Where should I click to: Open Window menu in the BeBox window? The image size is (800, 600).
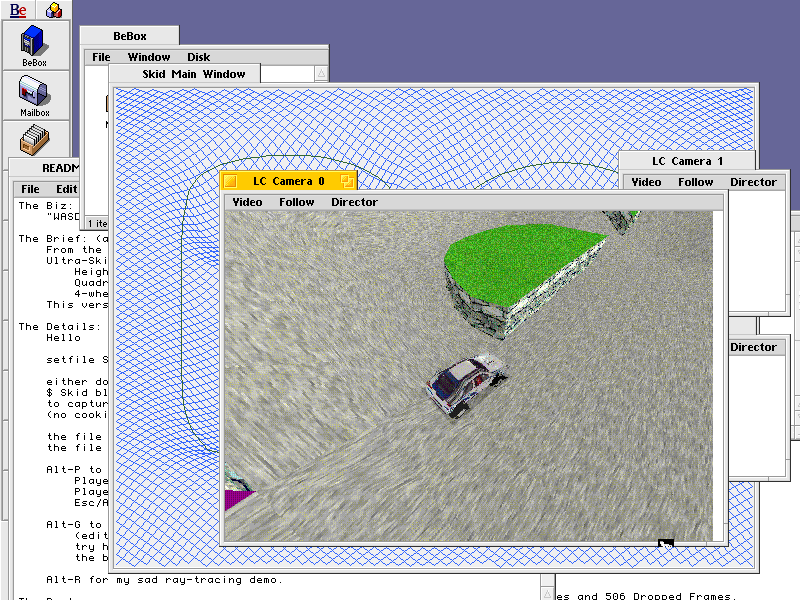[148, 57]
